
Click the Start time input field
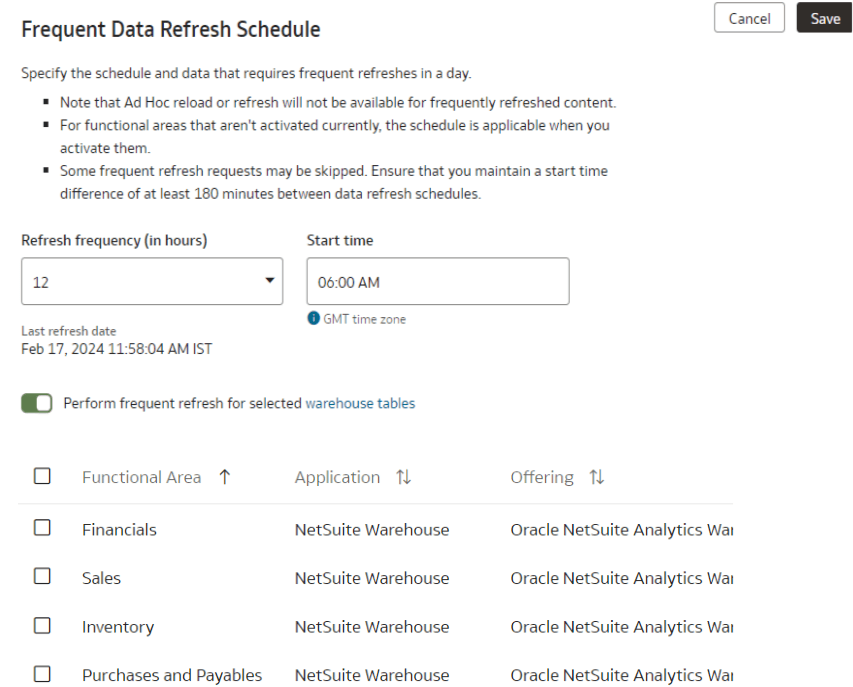438,281
